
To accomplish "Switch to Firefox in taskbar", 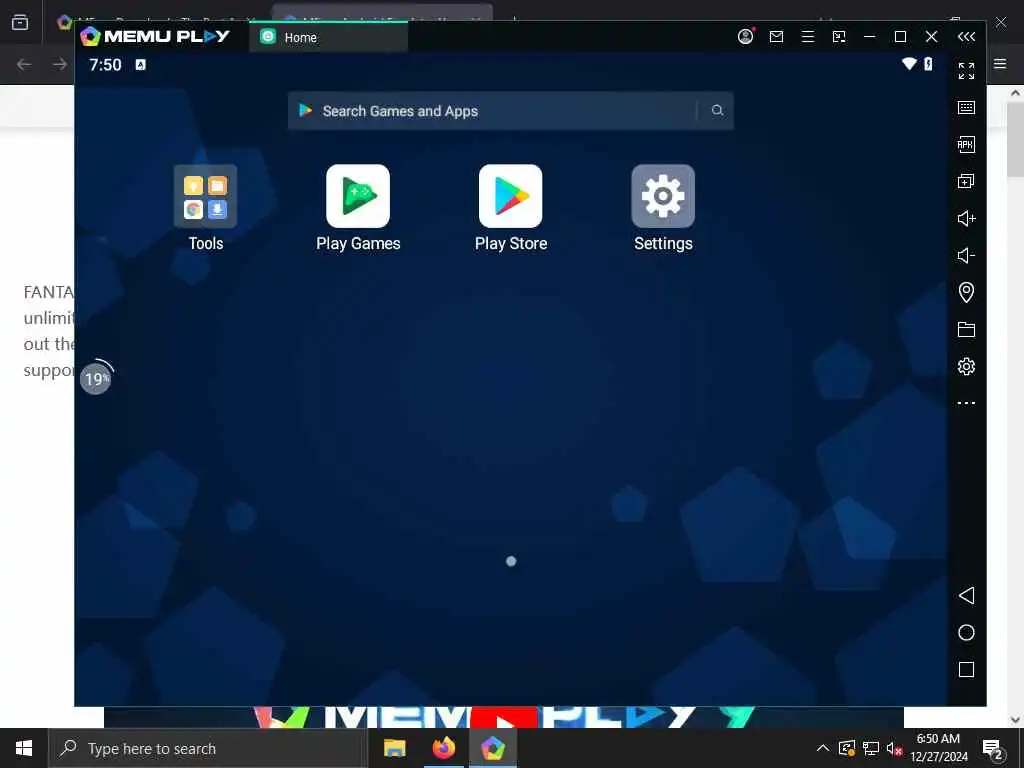I will point(443,748).
